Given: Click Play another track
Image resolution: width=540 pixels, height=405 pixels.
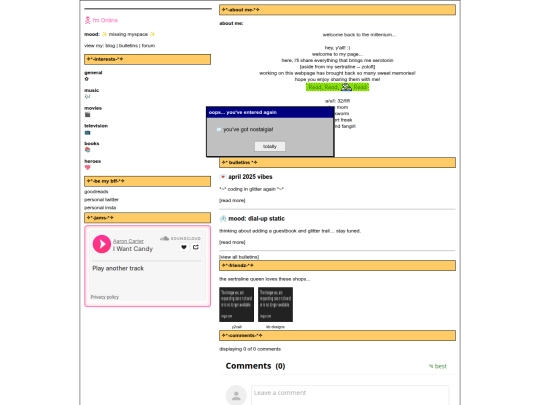Looking at the screenshot, I should tap(118, 268).
